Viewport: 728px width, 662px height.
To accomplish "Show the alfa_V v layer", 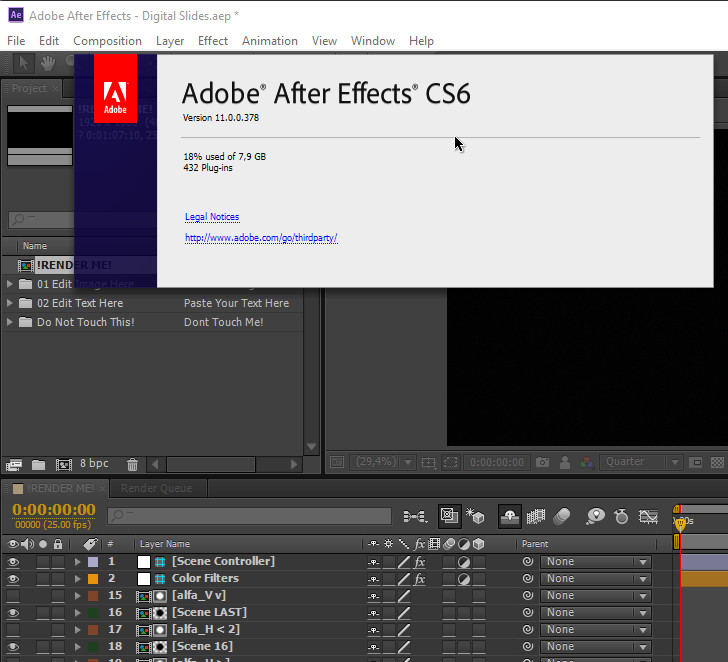I will (x=14, y=596).
